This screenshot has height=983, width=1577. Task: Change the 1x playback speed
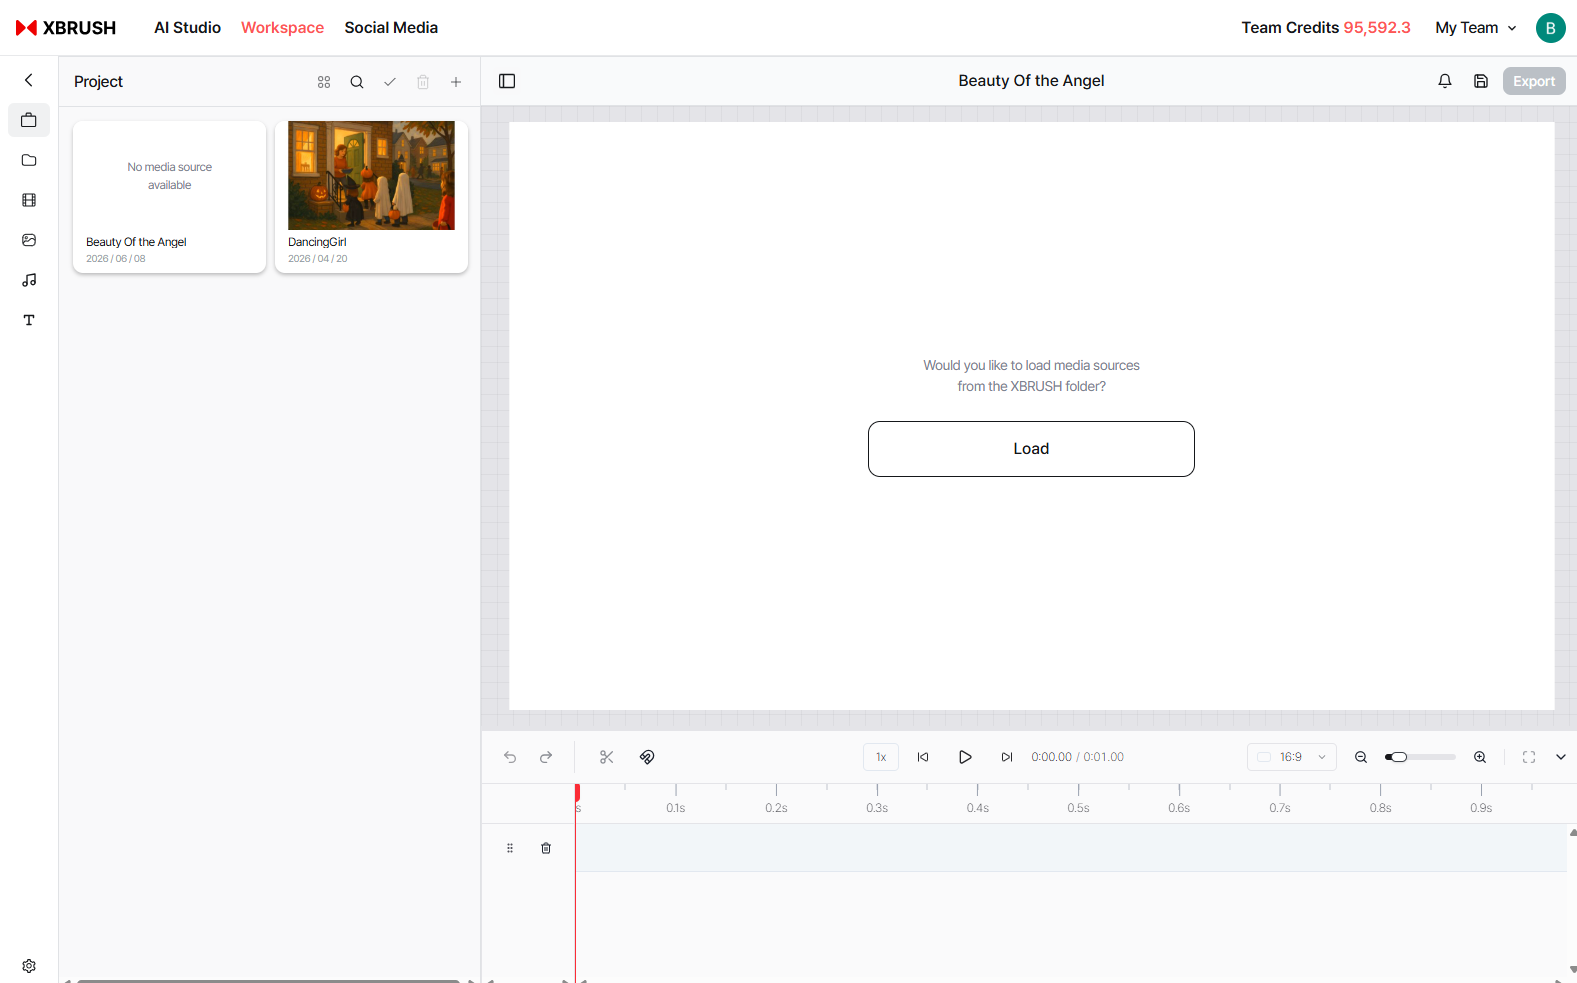pyautogui.click(x=881, y=757)
